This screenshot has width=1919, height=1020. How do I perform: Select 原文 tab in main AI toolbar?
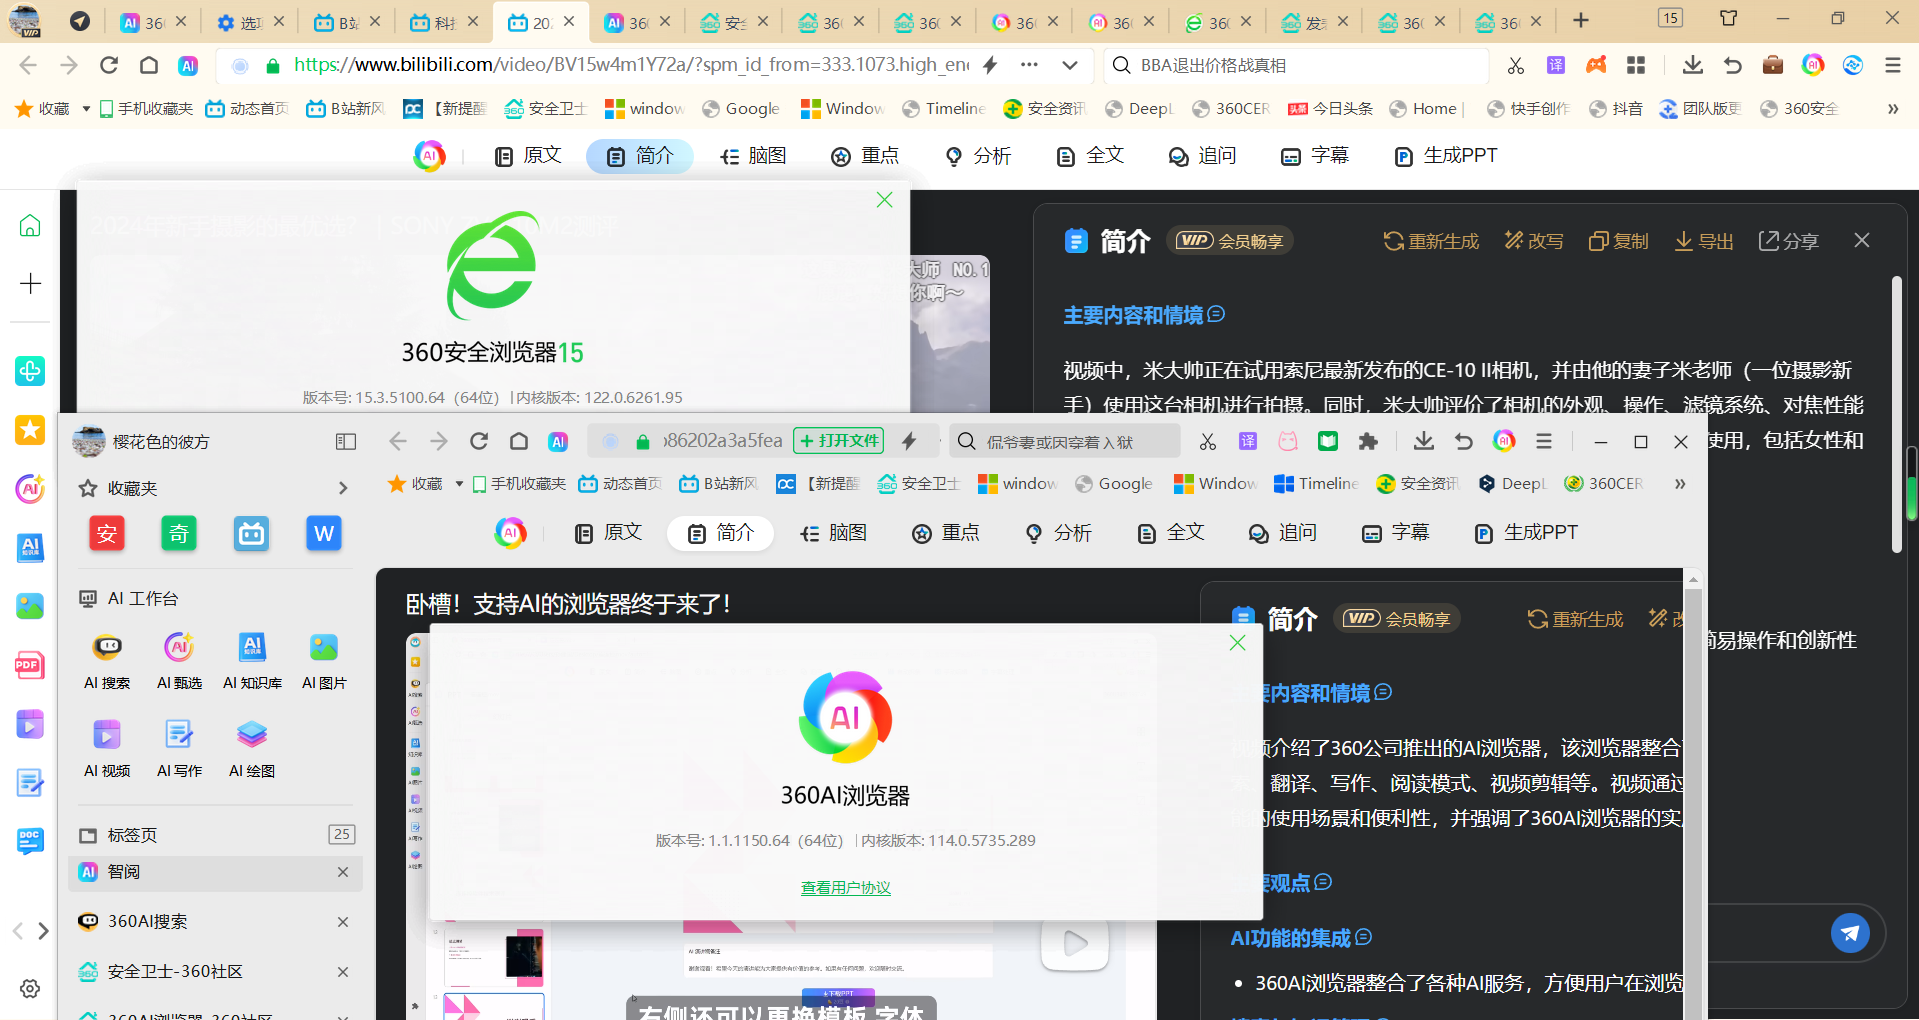pyautogui.click(x=528, y=156)
